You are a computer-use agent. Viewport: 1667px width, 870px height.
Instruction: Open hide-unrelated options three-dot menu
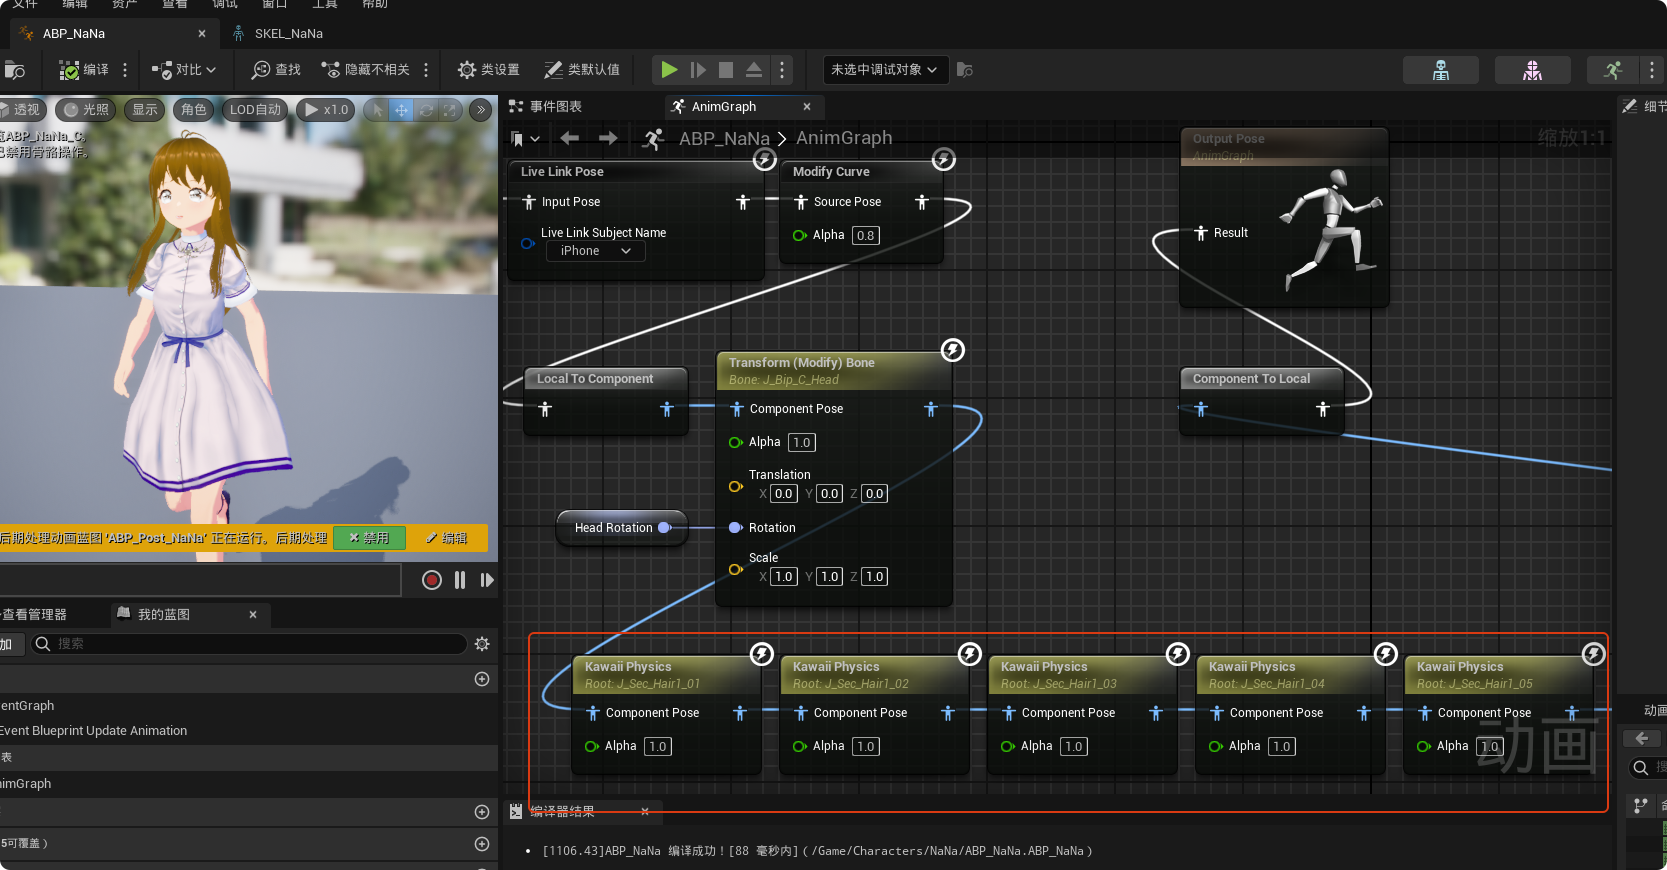[426, 70]
